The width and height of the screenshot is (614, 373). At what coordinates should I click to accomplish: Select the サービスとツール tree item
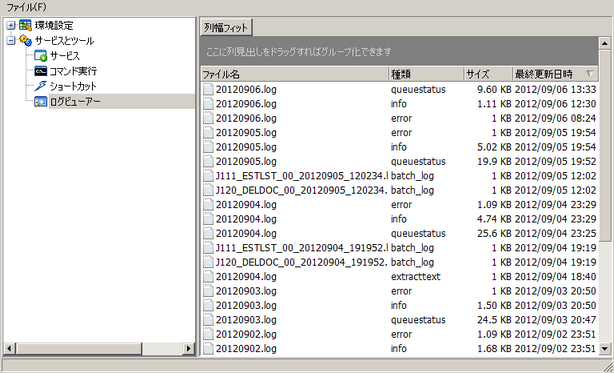[64, 40]
